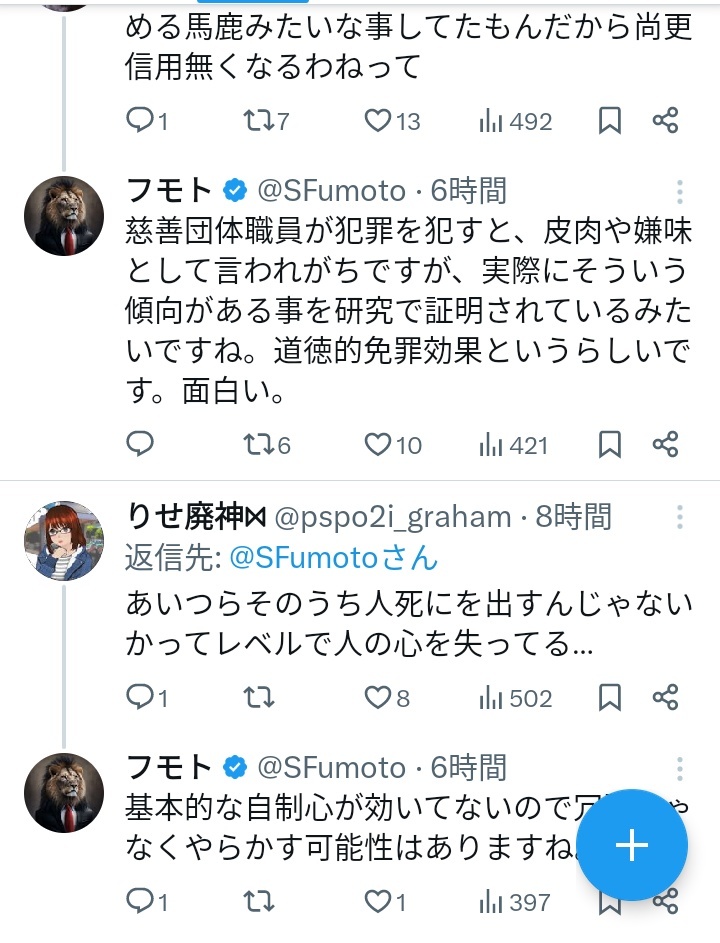
Task: Bookmark フモト's tweet with 421 views
Action: (610, 444)
